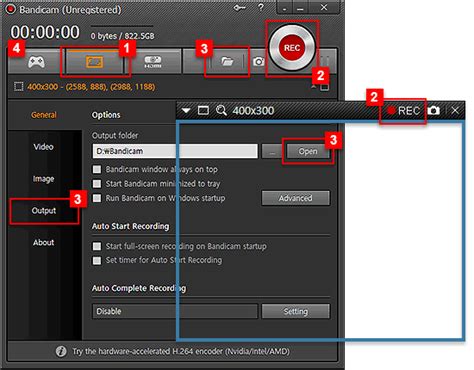The height and width of the screenshot is (370, 474).
Task: Take a screenshot with capture bar camera icon
Action: 433,110
